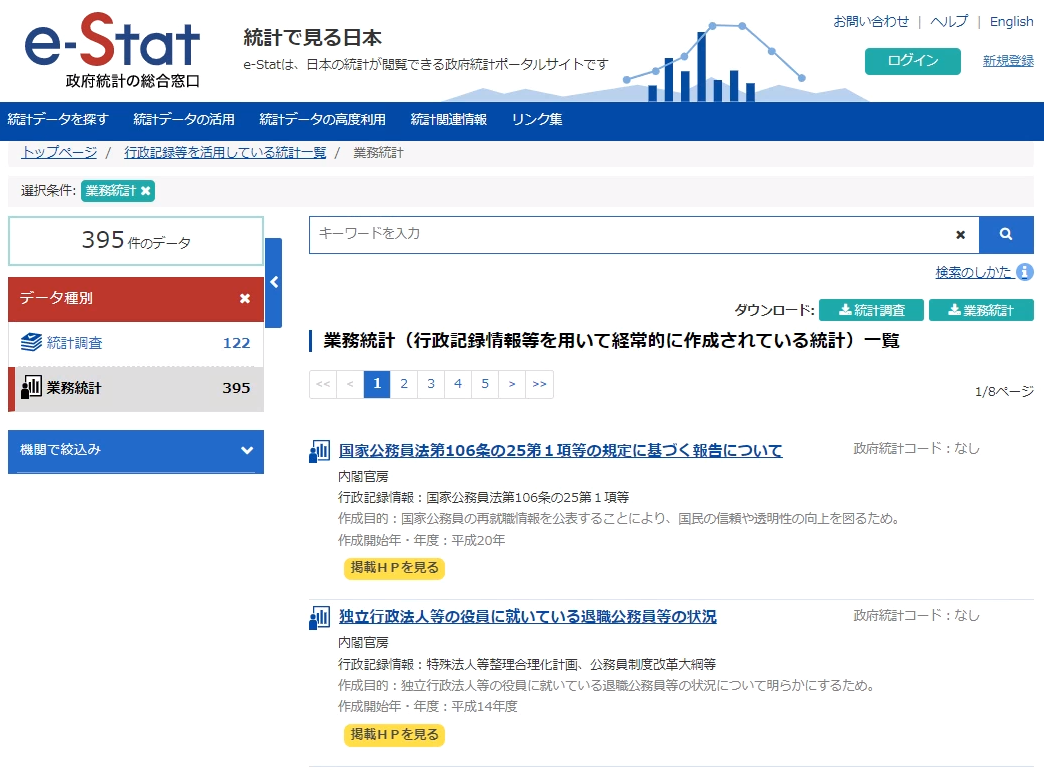Screen dimensions: 1044x770
Task: Open お問い合わせ link
Action: (871, 21)
